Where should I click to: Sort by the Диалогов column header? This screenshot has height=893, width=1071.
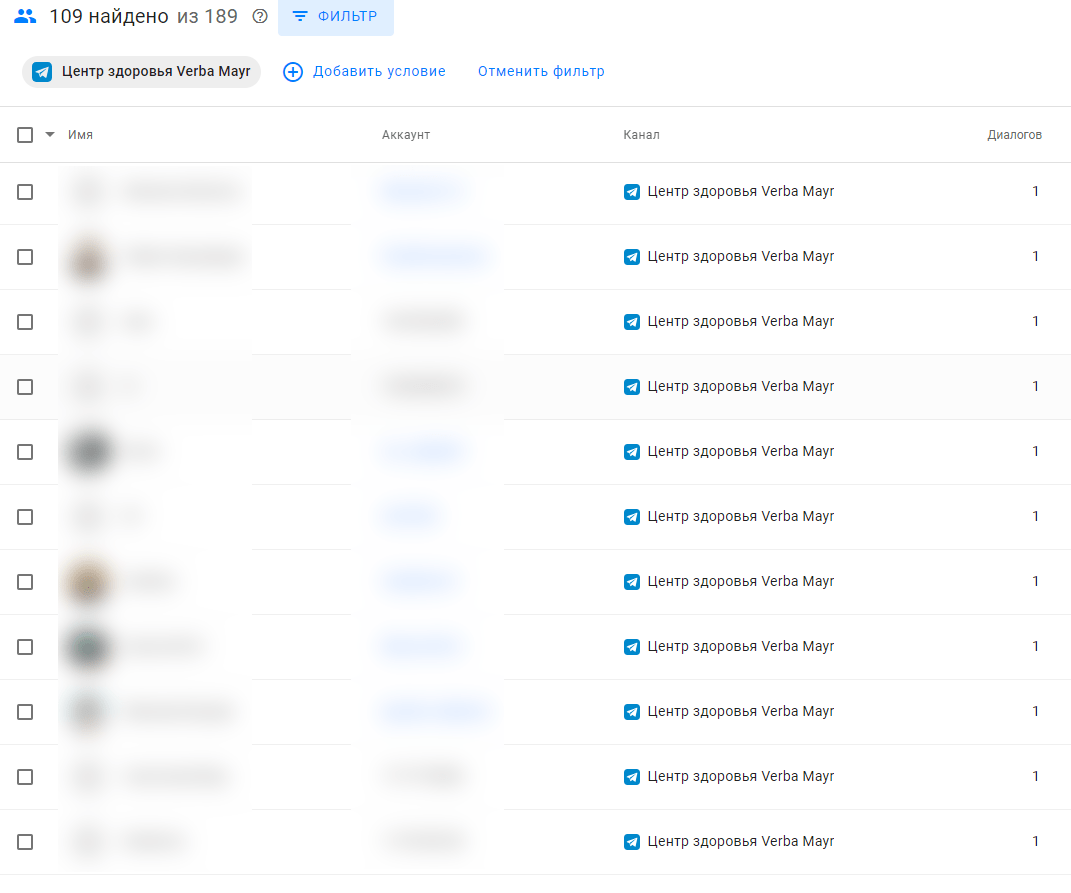pos(1014,135)
